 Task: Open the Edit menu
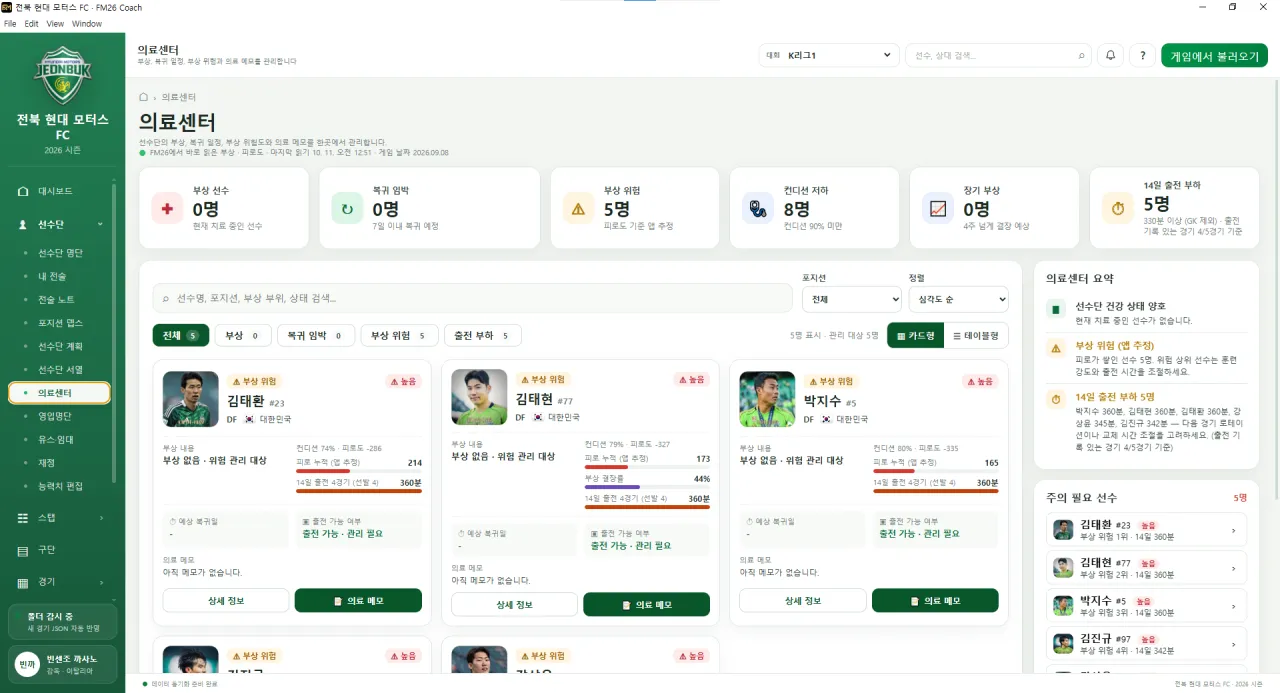[x=31, y=23]
